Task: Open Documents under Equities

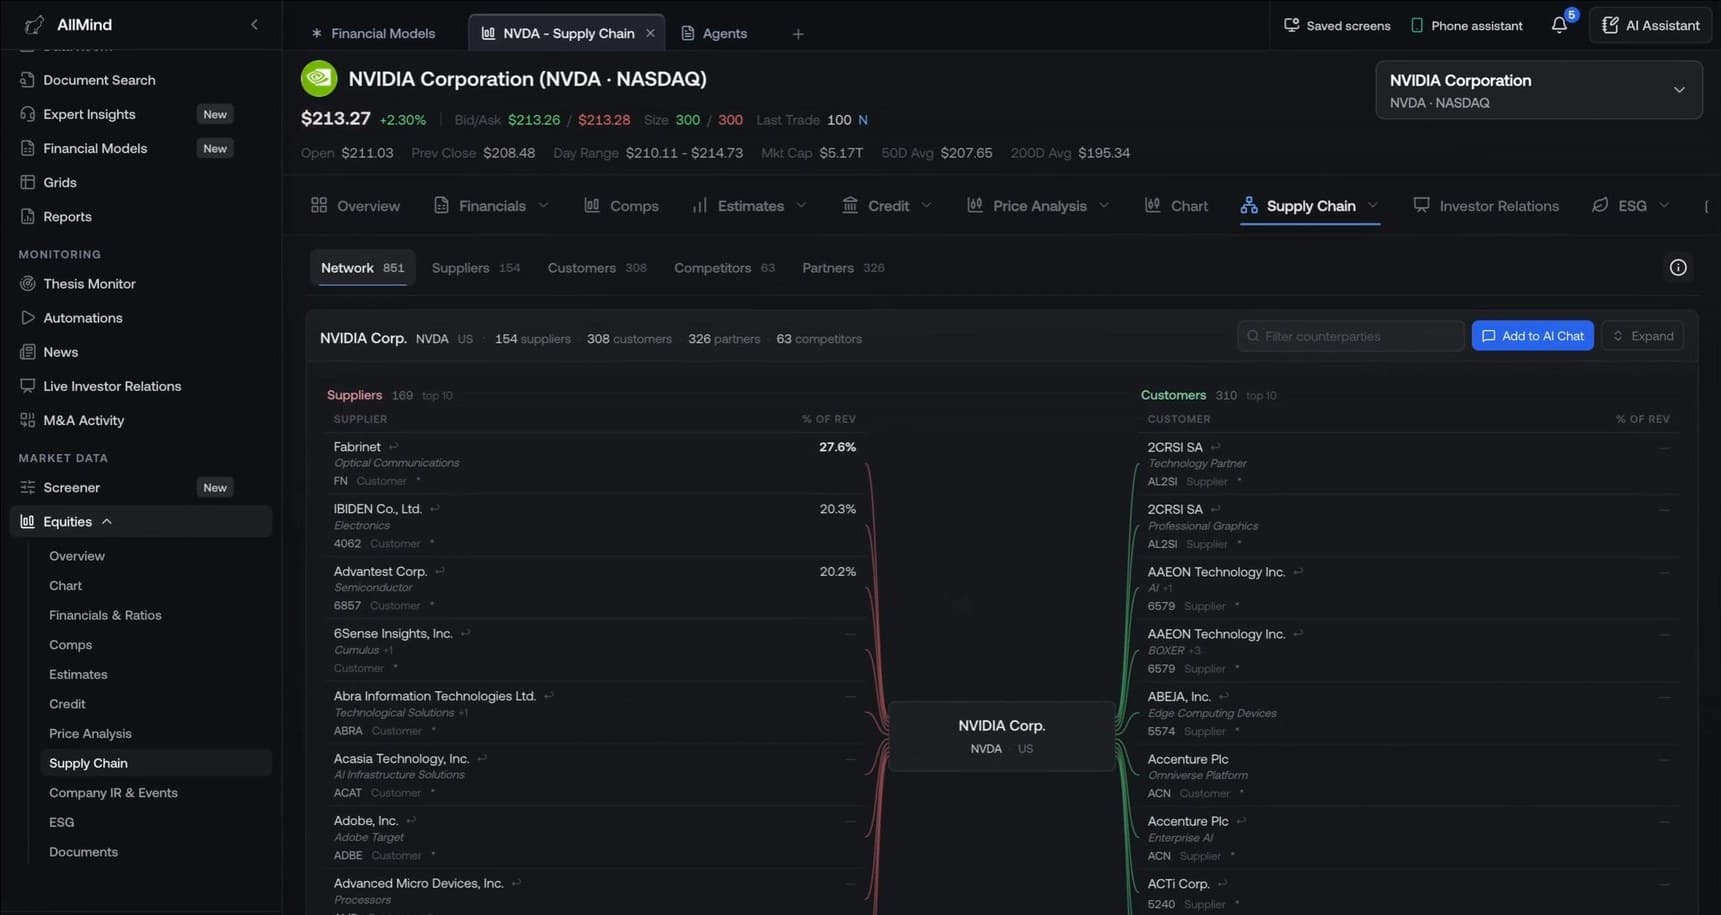Action: point(83,852)
